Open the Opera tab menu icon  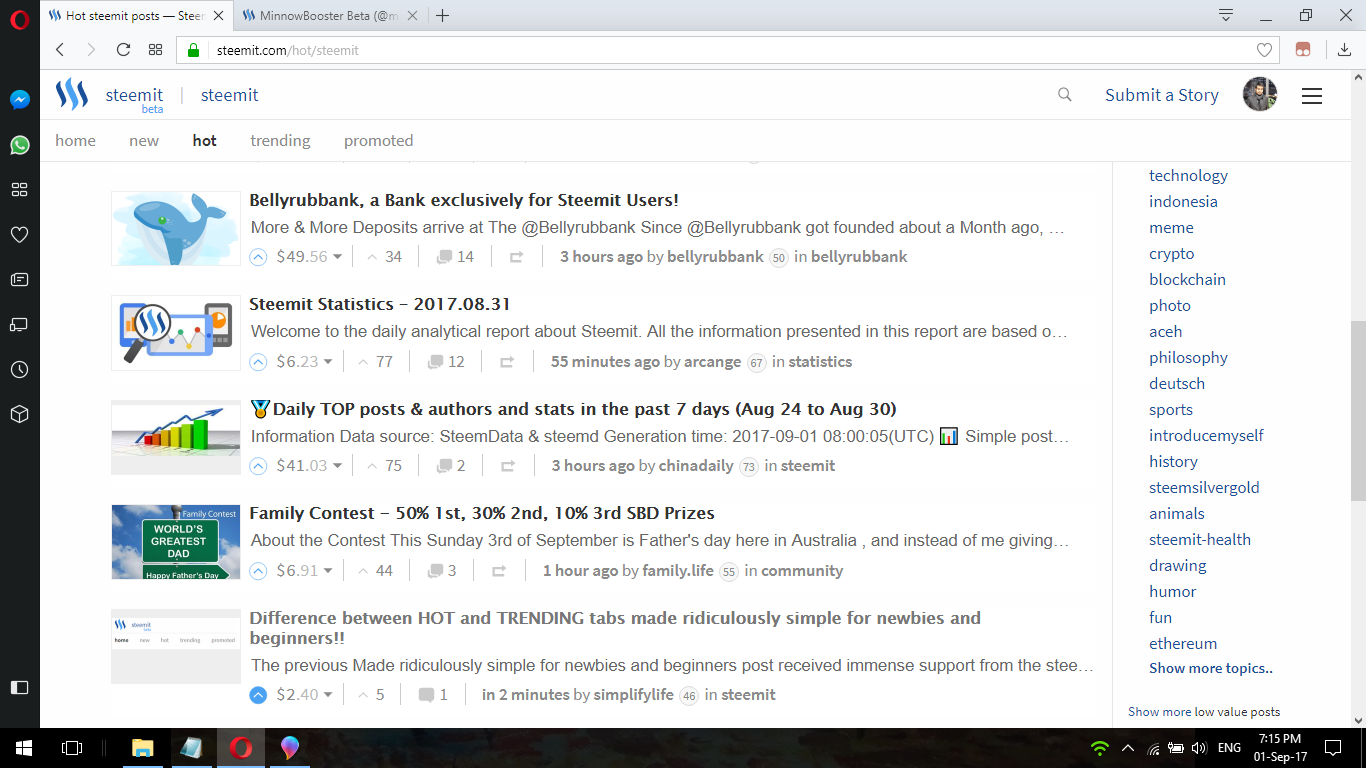[1226, 15]
